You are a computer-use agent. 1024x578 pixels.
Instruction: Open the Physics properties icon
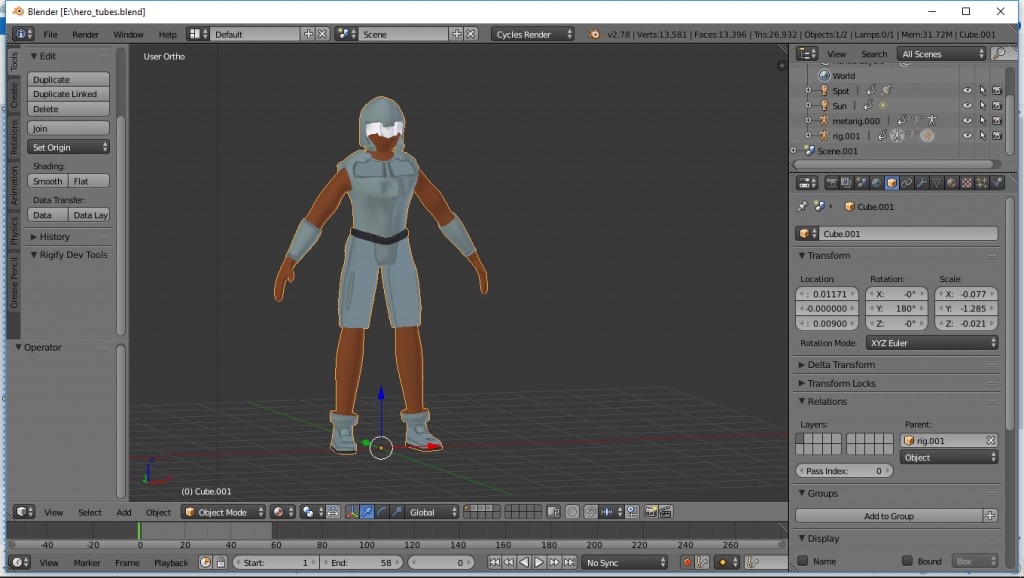point(995,183)
